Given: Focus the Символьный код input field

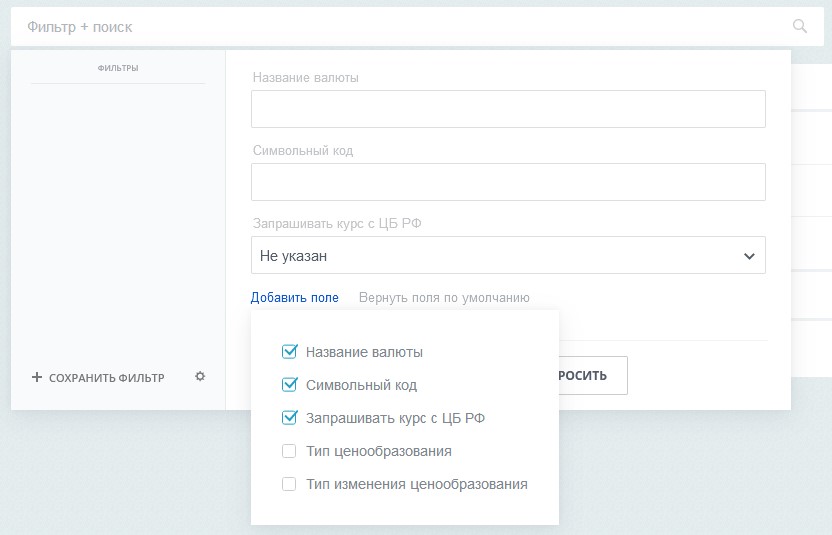Looking at the screenshot, I should tap(508, 182).
